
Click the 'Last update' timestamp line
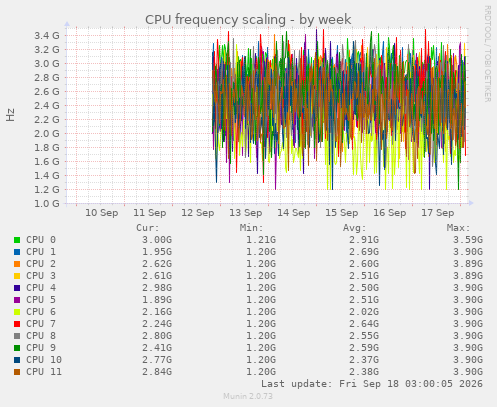click(x=372, y=384)
